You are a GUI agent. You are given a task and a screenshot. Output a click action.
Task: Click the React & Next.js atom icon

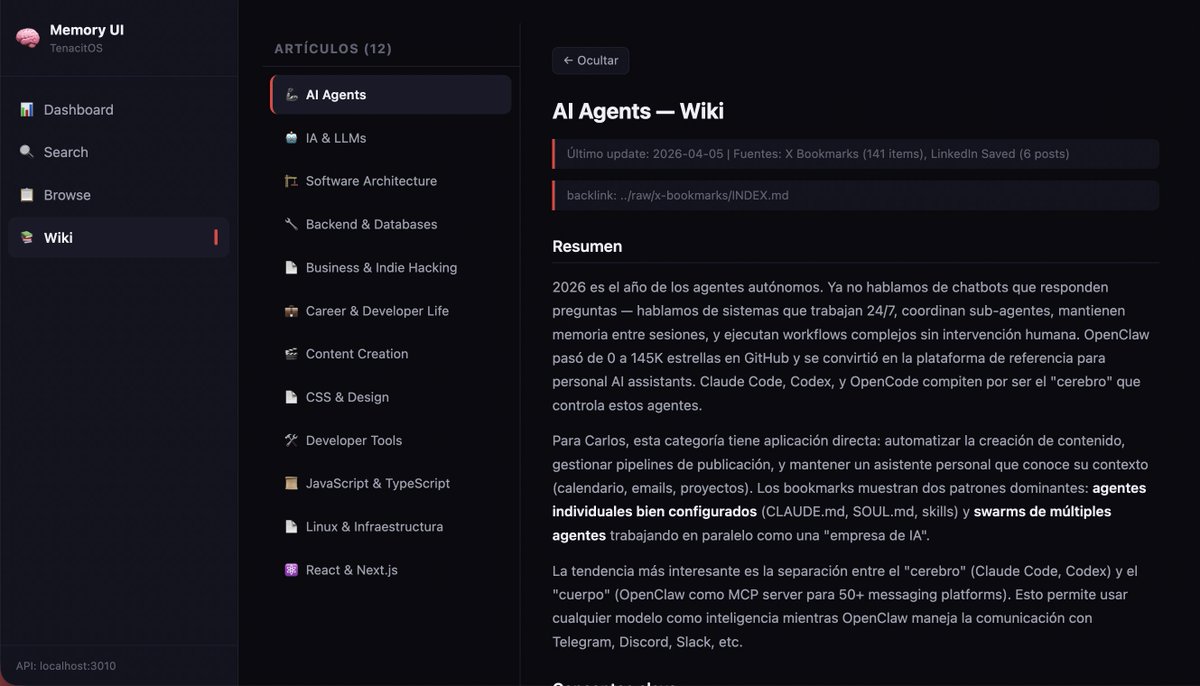click(291, 570)
